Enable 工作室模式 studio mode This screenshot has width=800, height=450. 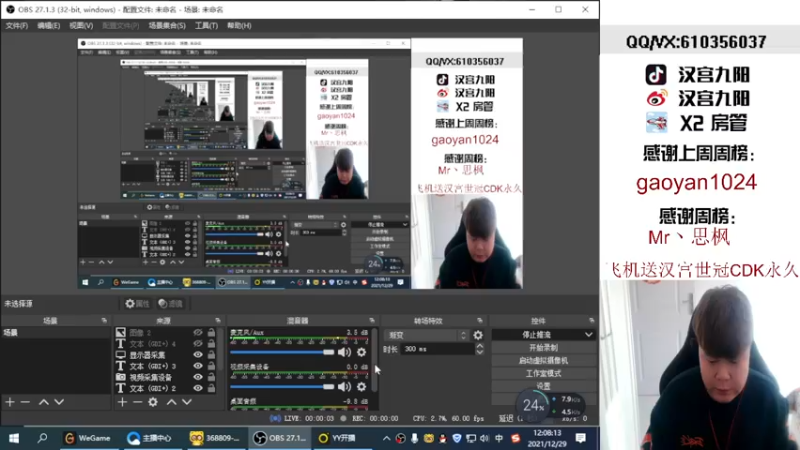543,373
